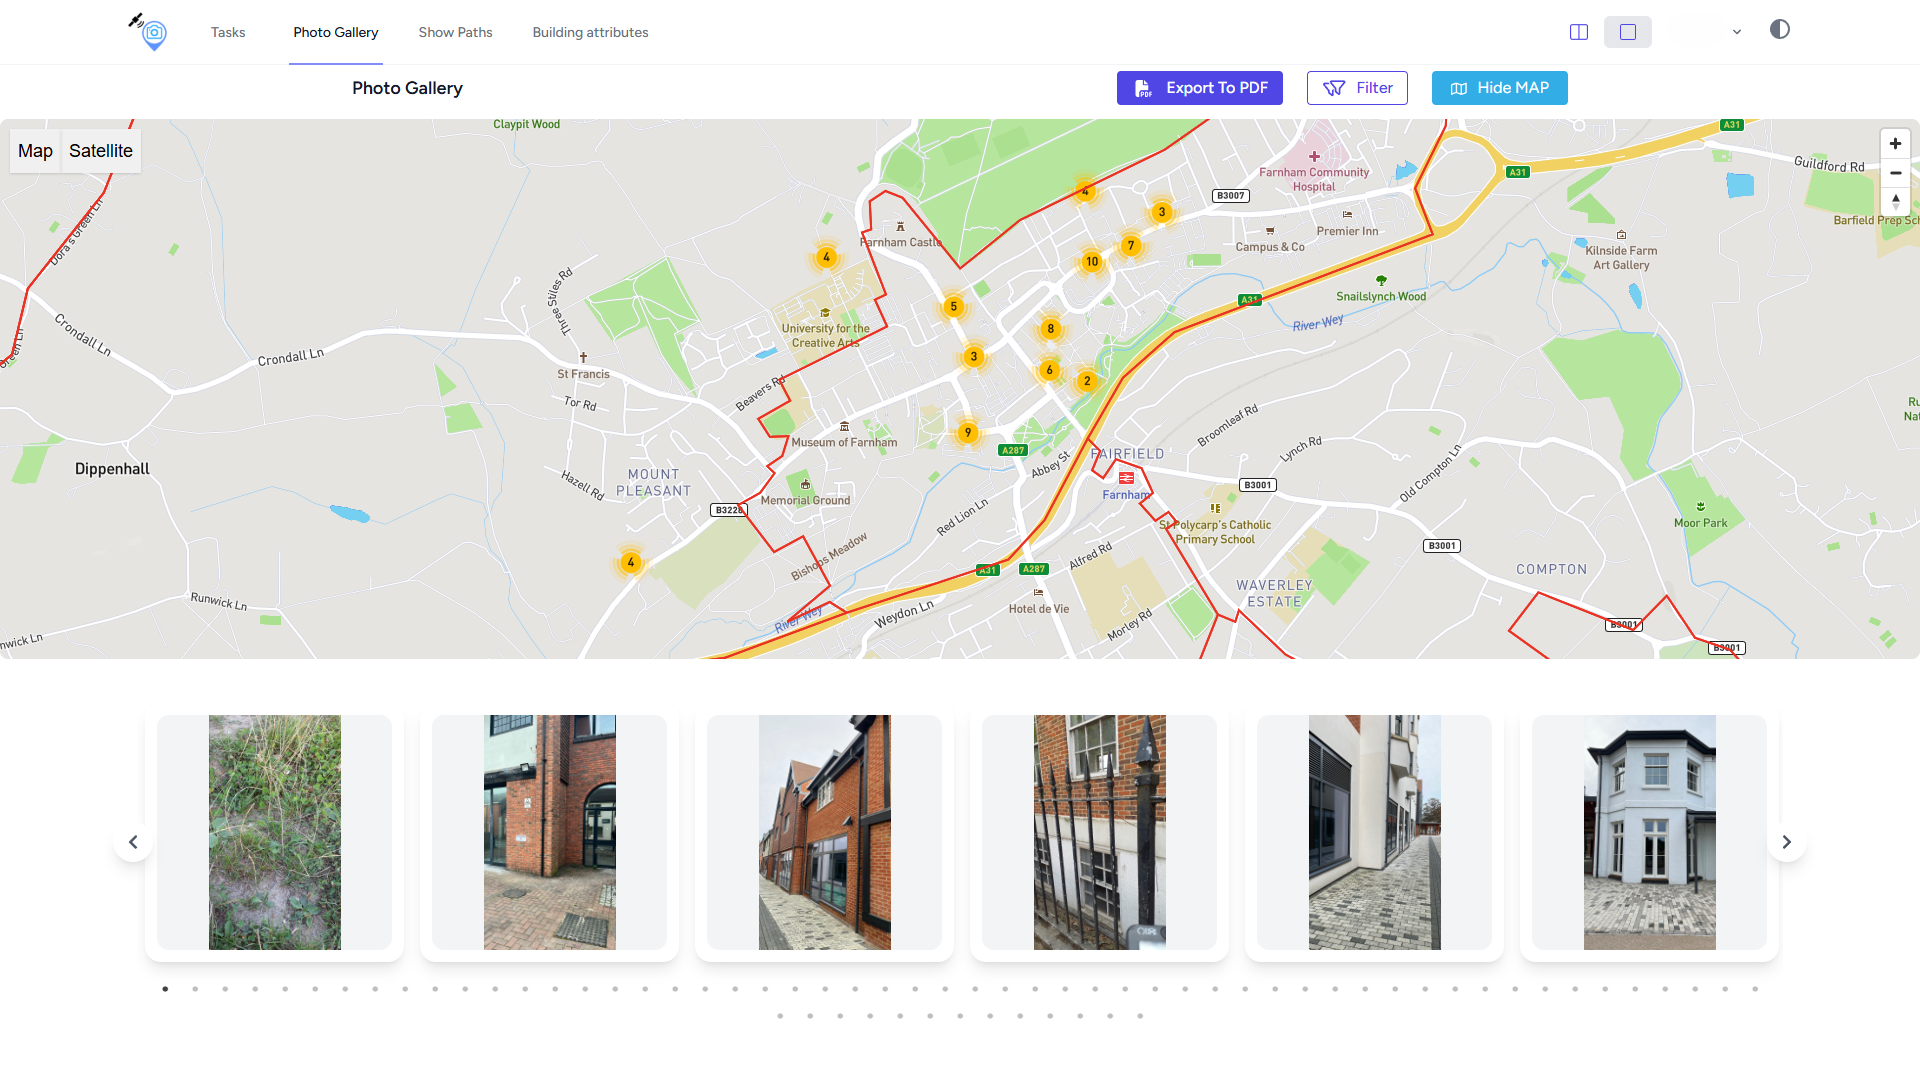This screenshot has height=1080, width=1920.
Task: Zoom out on the map
Action: [x=1895, y=173]
